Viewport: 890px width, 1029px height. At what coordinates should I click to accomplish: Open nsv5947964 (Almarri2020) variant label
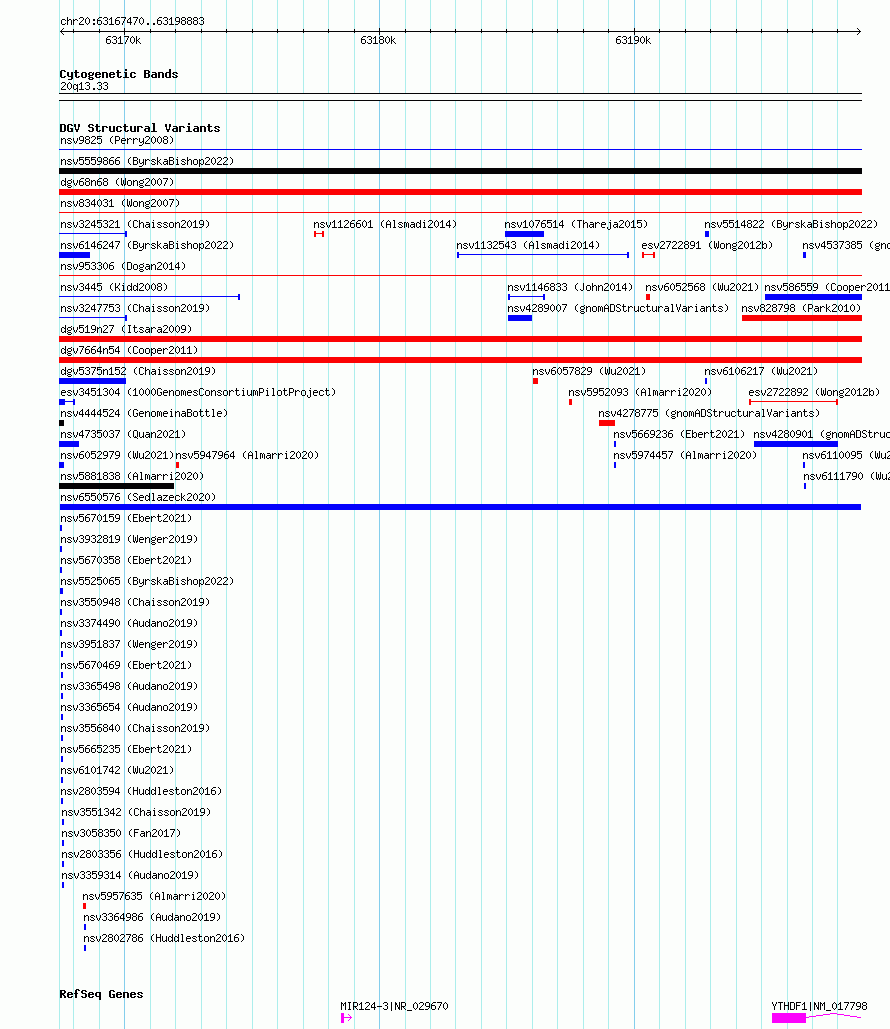pos(247,455)
